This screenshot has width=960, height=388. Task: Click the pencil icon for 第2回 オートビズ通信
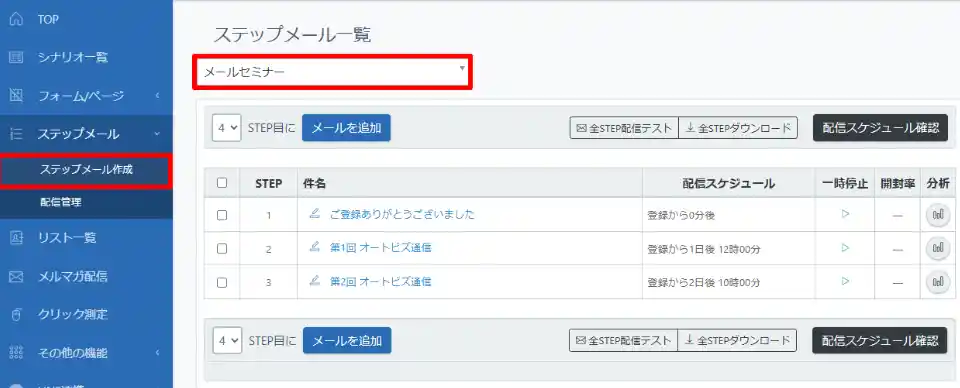(315, 281)
